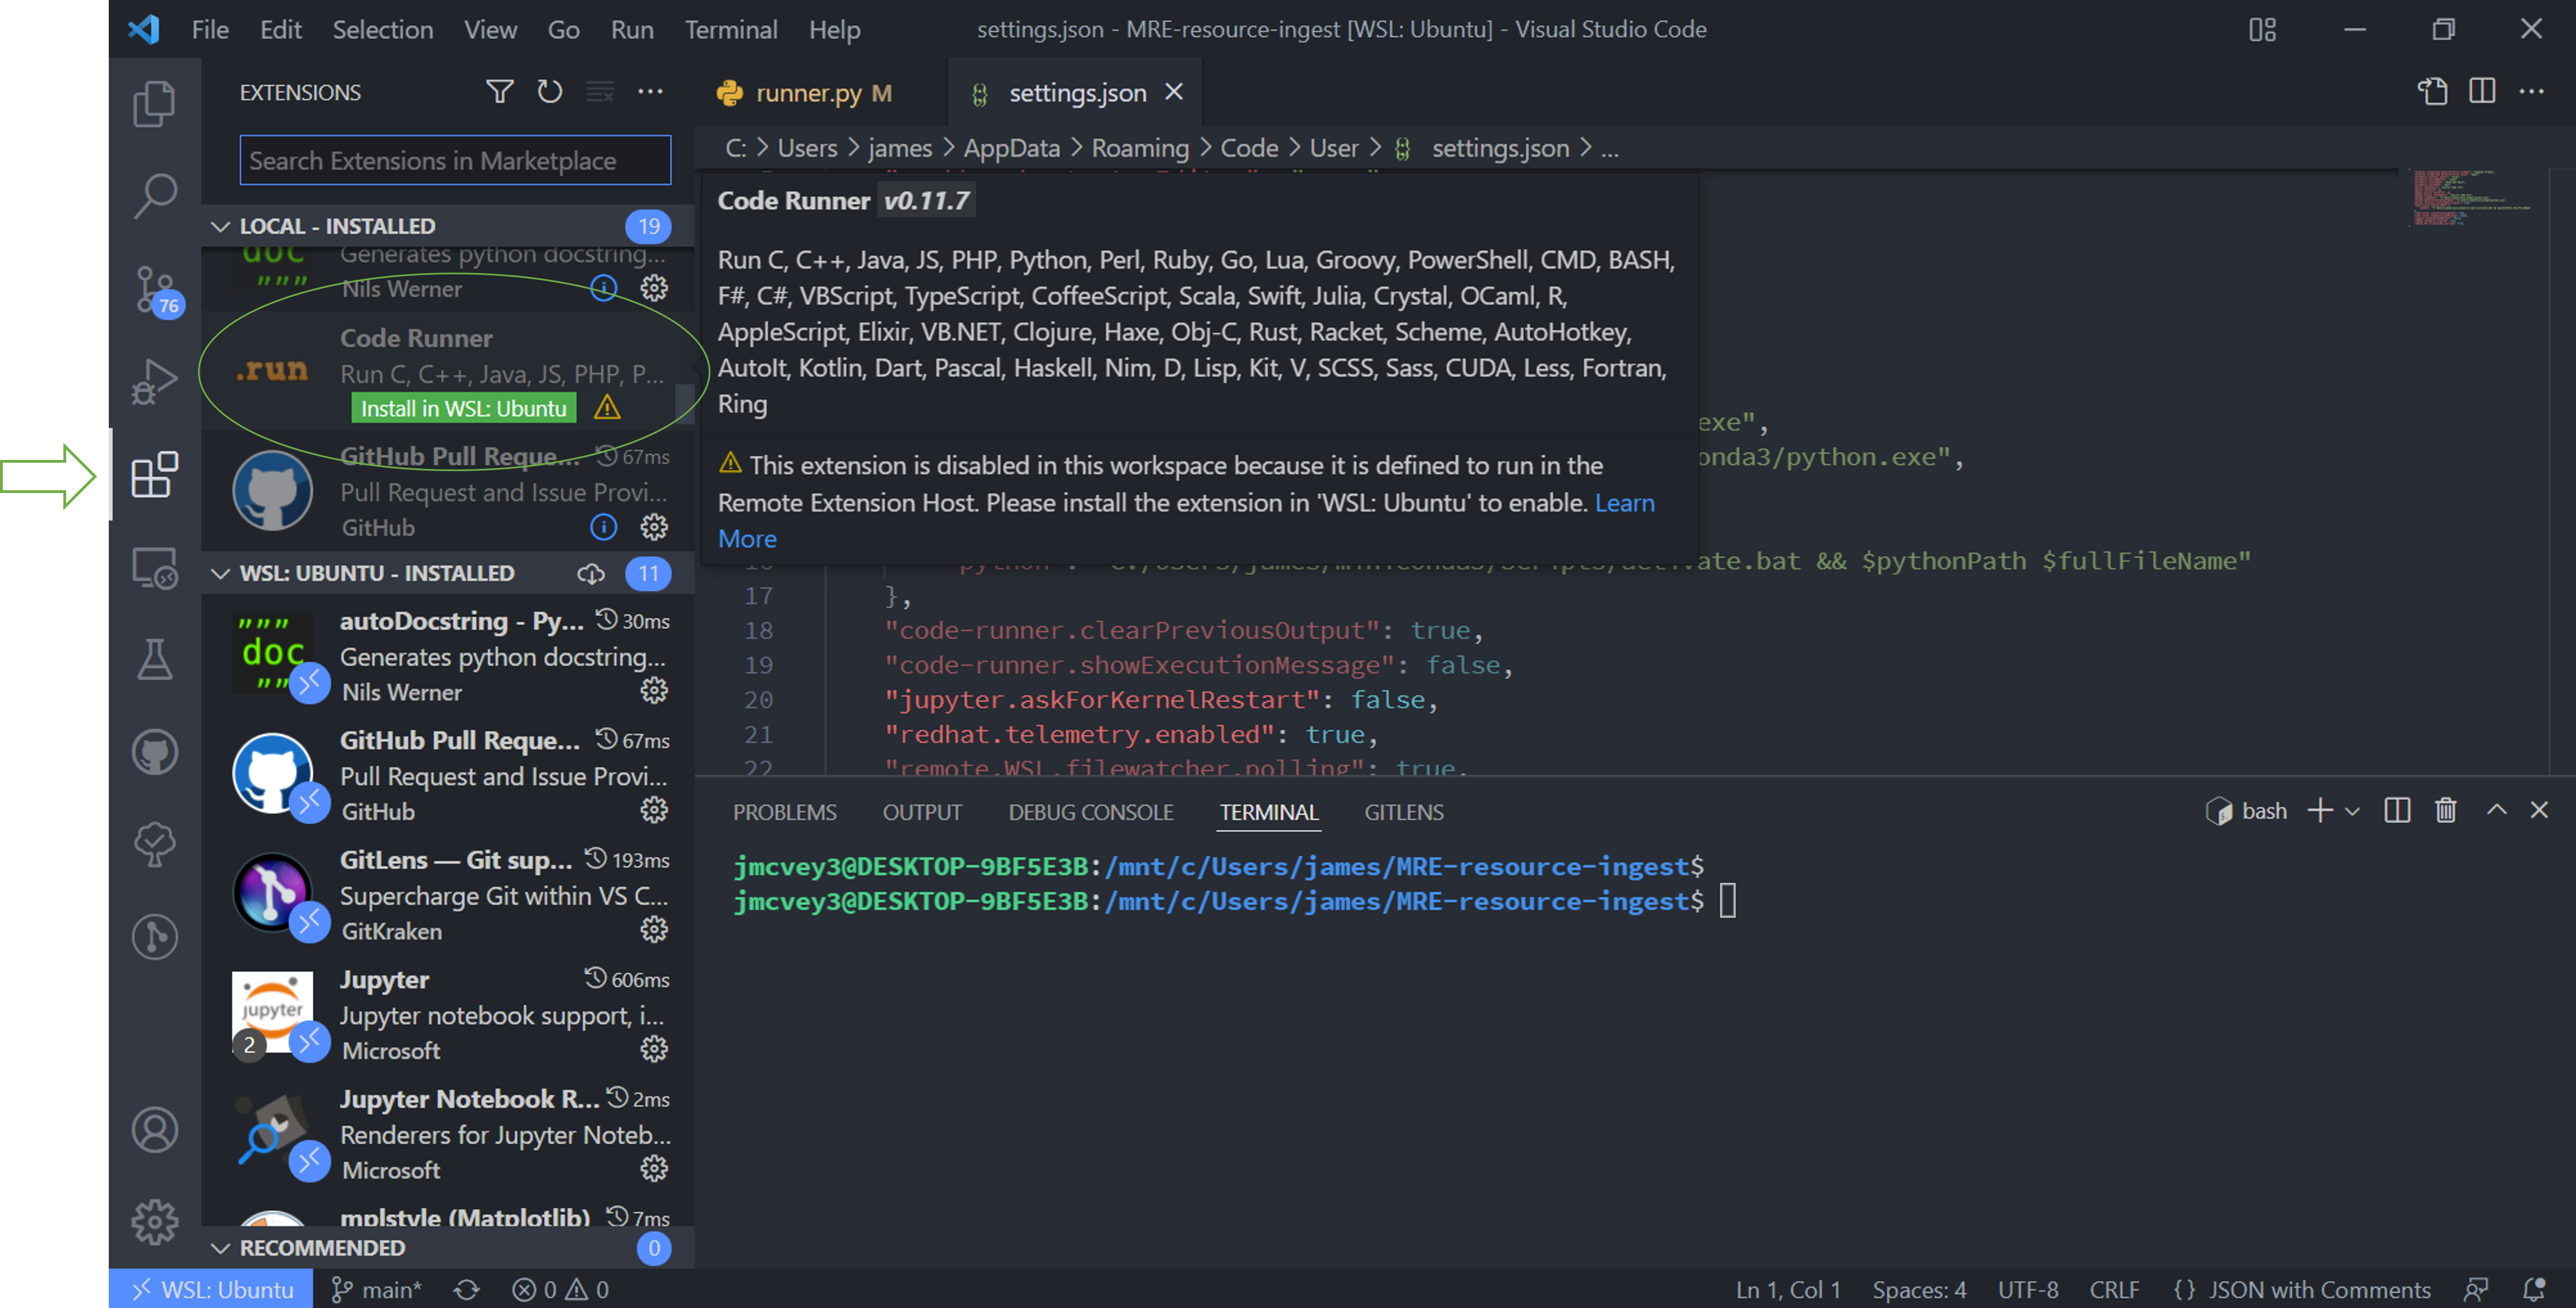The image size is (2576, 1308).
Task: Click Install in WSL: Ubuntu button
Action: 463,408
